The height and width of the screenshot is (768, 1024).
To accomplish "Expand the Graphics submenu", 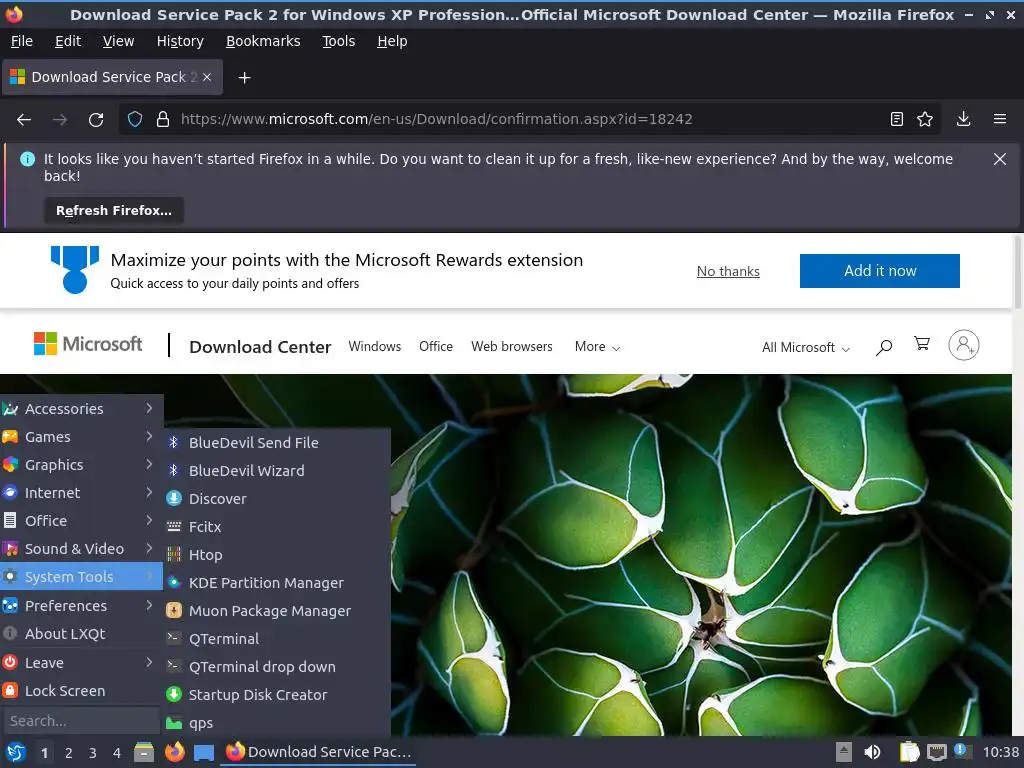I will (81, 465).
